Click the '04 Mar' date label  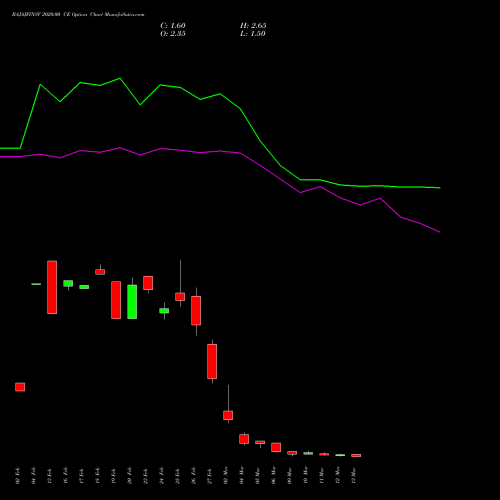[242, 476]
